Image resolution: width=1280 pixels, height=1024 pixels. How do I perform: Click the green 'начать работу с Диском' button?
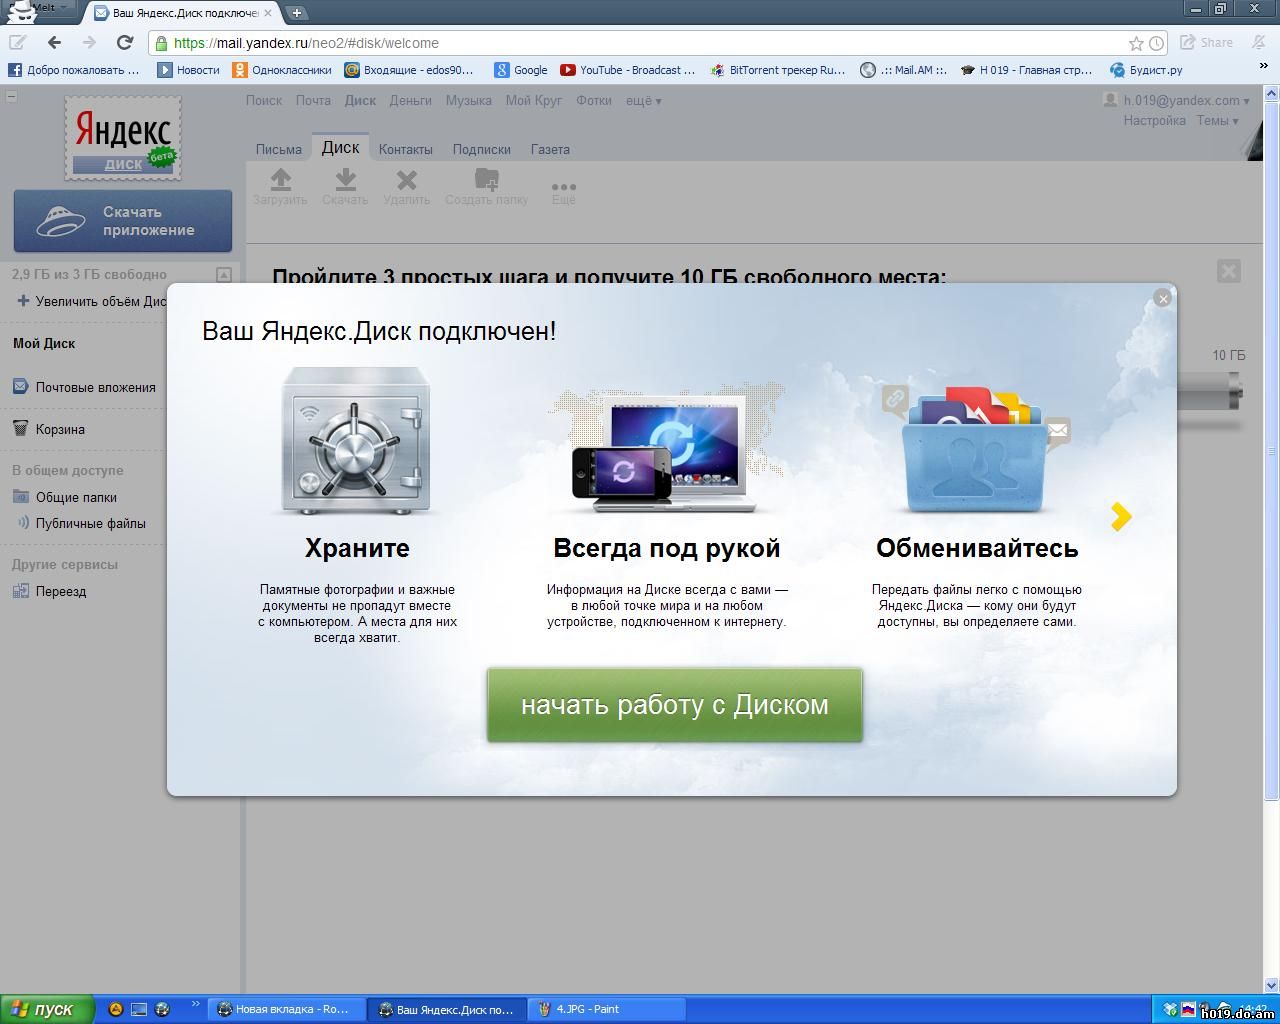tap(674, 705)
